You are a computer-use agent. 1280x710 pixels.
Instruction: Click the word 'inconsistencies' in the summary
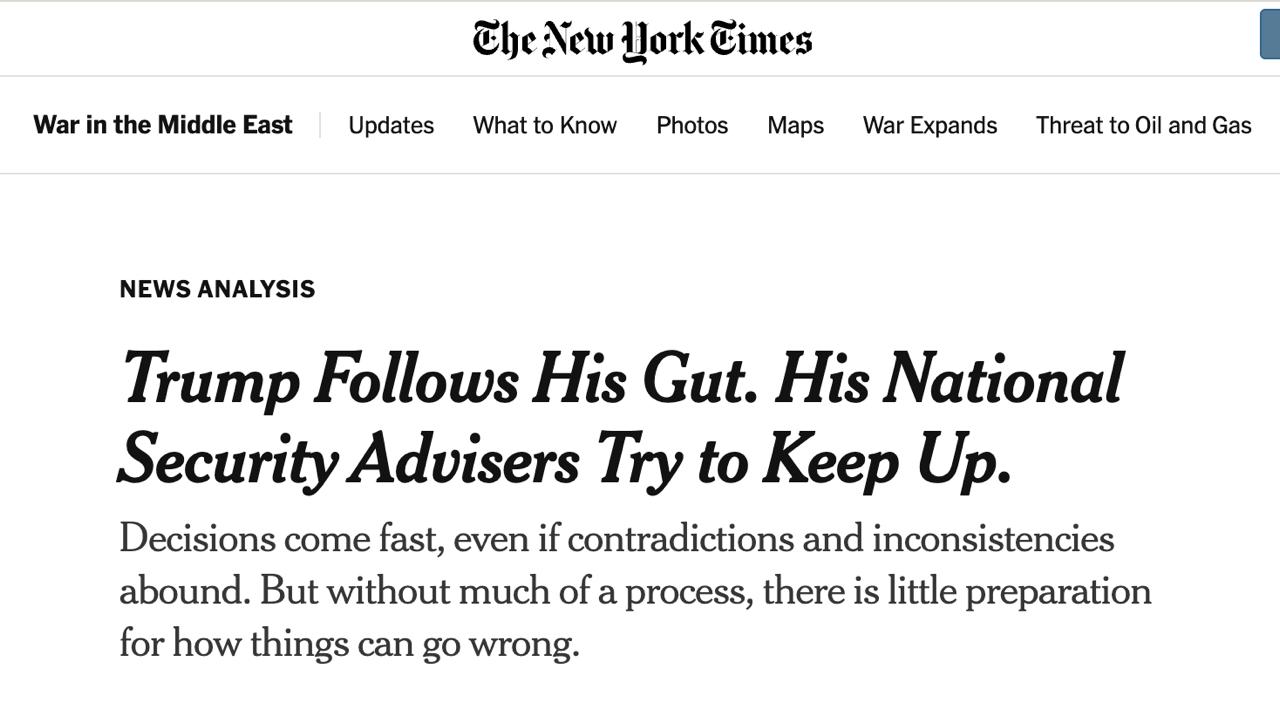pos(993,539)
